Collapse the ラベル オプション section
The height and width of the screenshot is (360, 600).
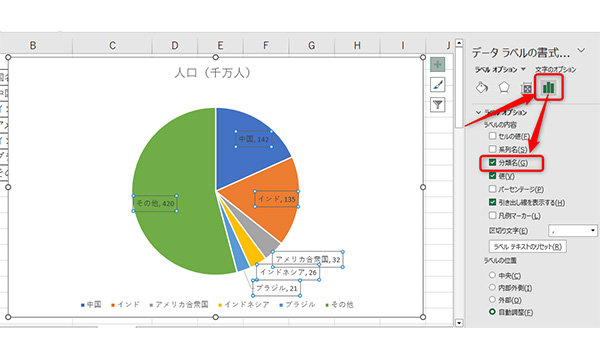point(478,112)
